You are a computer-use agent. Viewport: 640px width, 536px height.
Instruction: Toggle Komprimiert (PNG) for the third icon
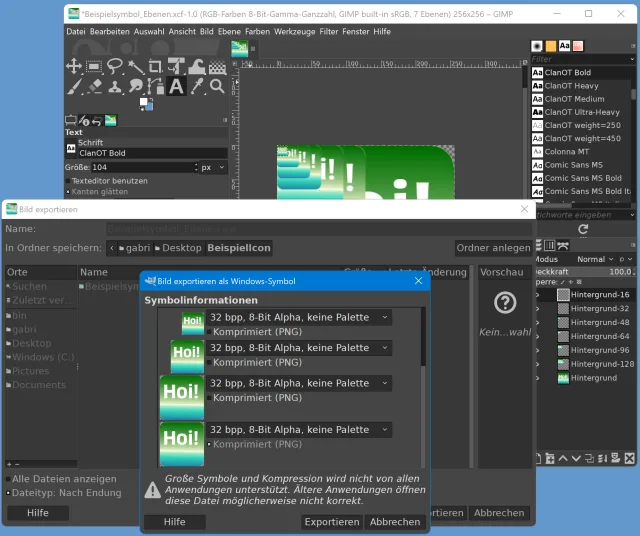(x=209, y=398)
